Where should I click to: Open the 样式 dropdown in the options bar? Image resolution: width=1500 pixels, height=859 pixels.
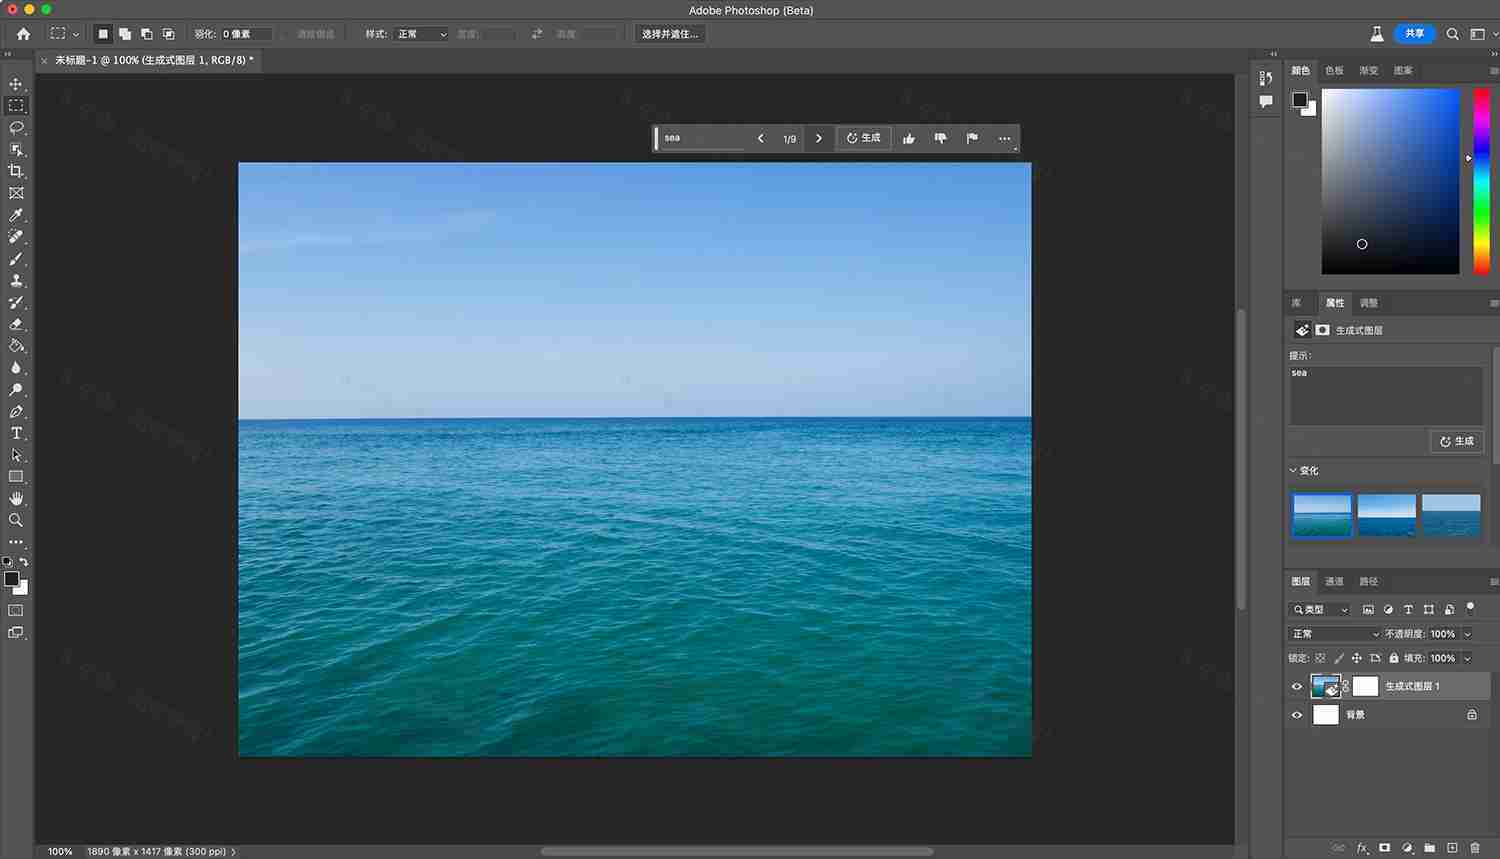[x=420, y=33]
